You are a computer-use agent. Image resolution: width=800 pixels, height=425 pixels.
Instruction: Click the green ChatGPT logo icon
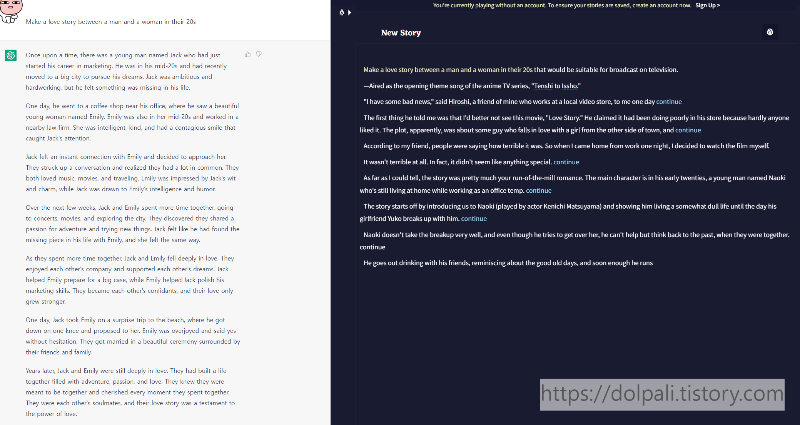(x=11, y=55)
